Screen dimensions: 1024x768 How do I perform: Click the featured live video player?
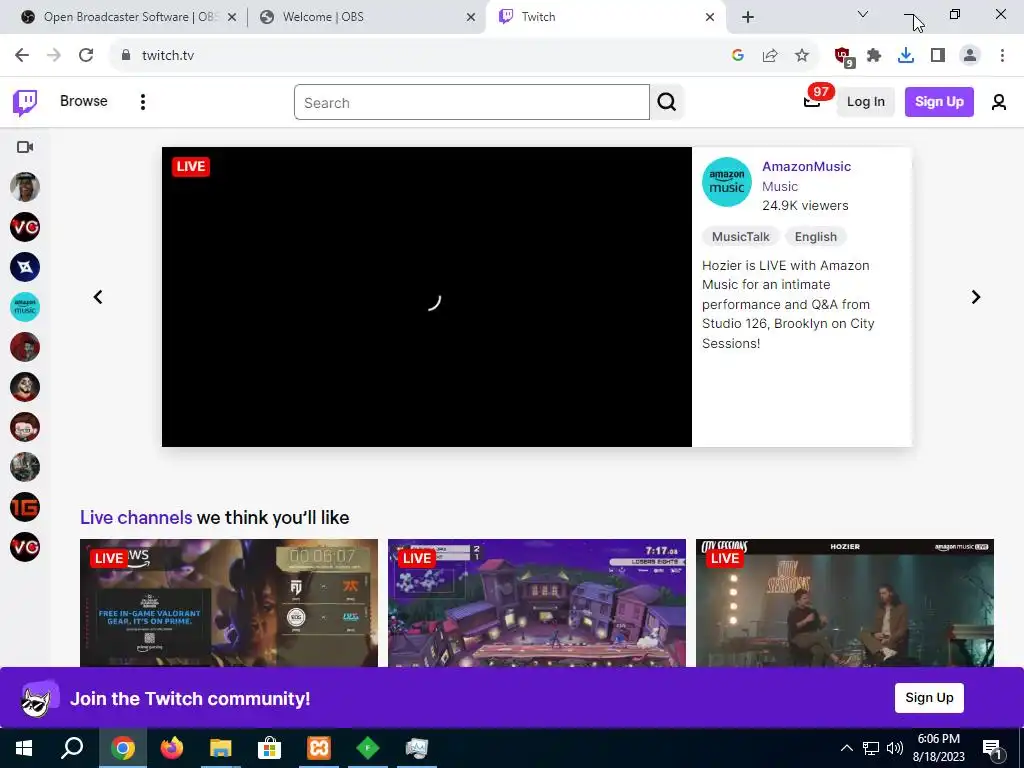(426, 297)
